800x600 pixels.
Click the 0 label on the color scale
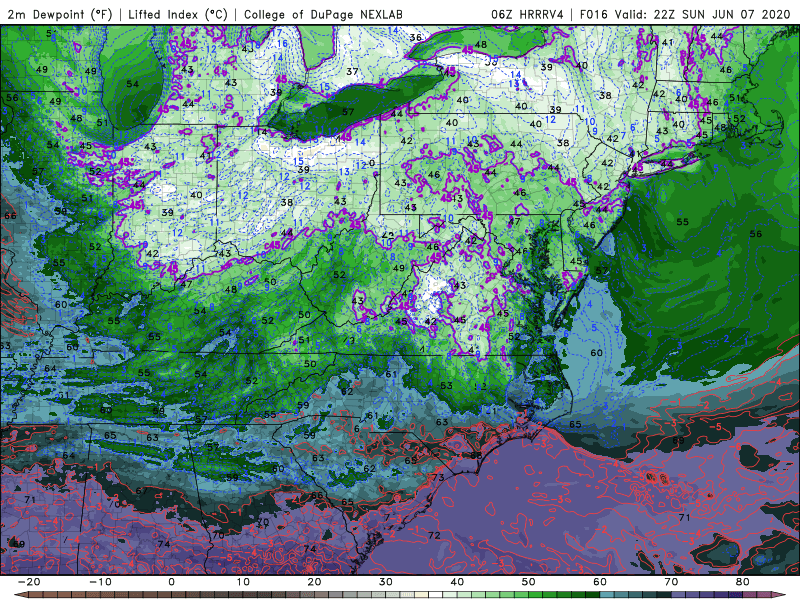point(171,582)
